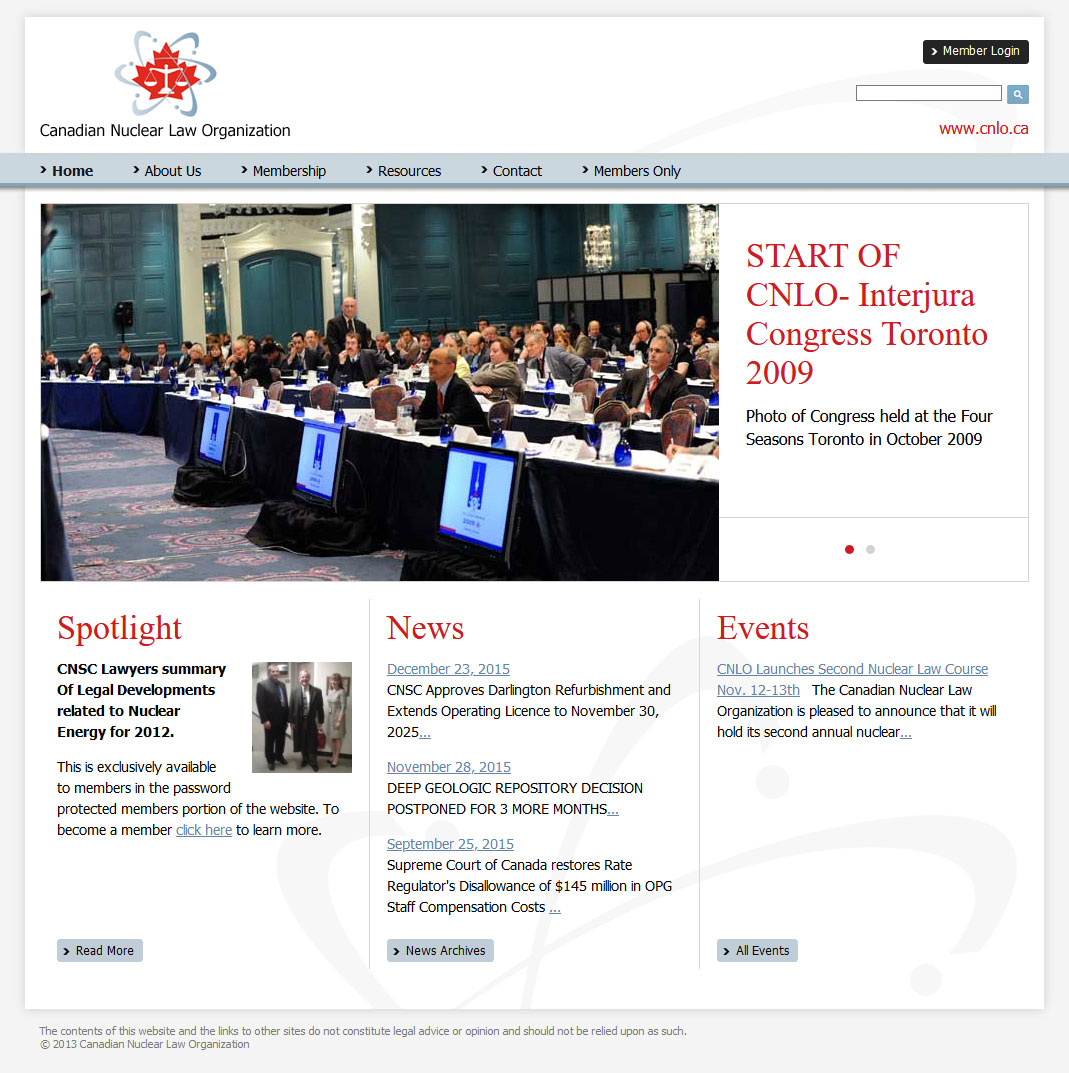This screenshot has height=1073, width=1069.
Task: Expand the nuclear law course ellipsis link
Action: pyautogui.click(x=906, y=733)
